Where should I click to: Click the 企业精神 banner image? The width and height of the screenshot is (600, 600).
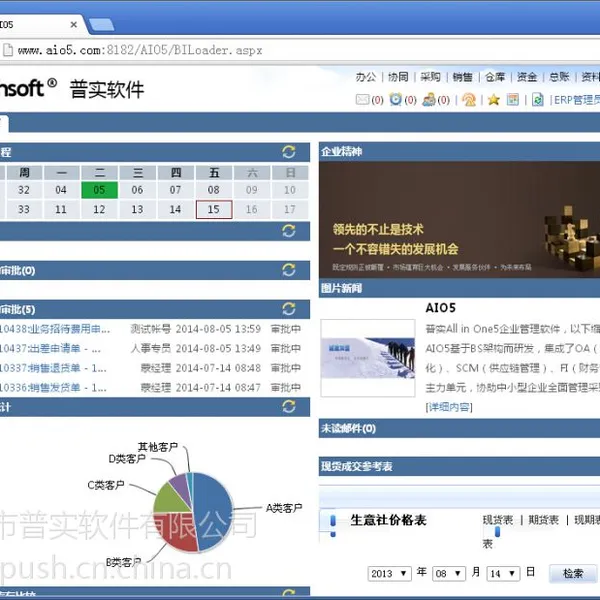pyautogui.click(x=459, y=220)
